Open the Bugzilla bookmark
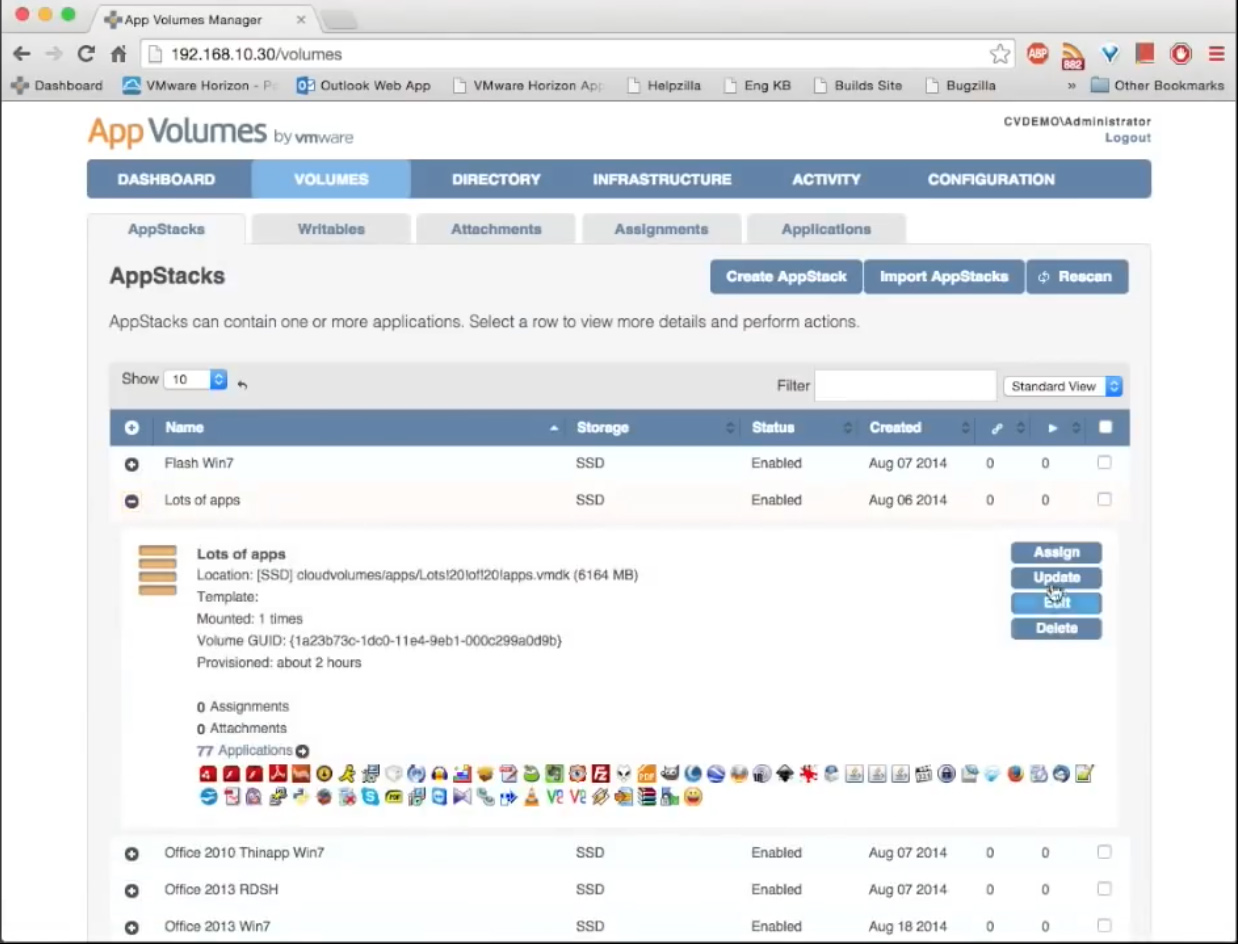Image resolution: width=1238 pixels, height=944 pixels. 961,85
